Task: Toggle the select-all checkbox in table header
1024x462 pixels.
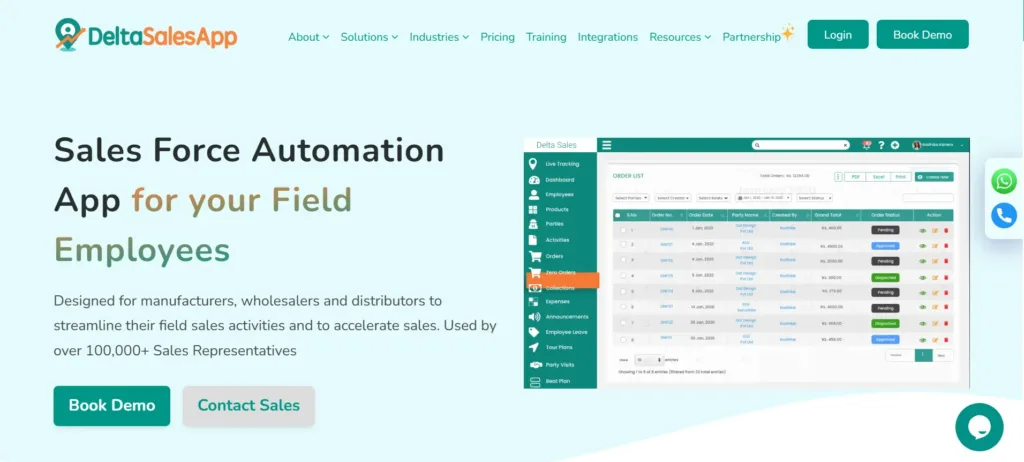Action: click(617, 215)
